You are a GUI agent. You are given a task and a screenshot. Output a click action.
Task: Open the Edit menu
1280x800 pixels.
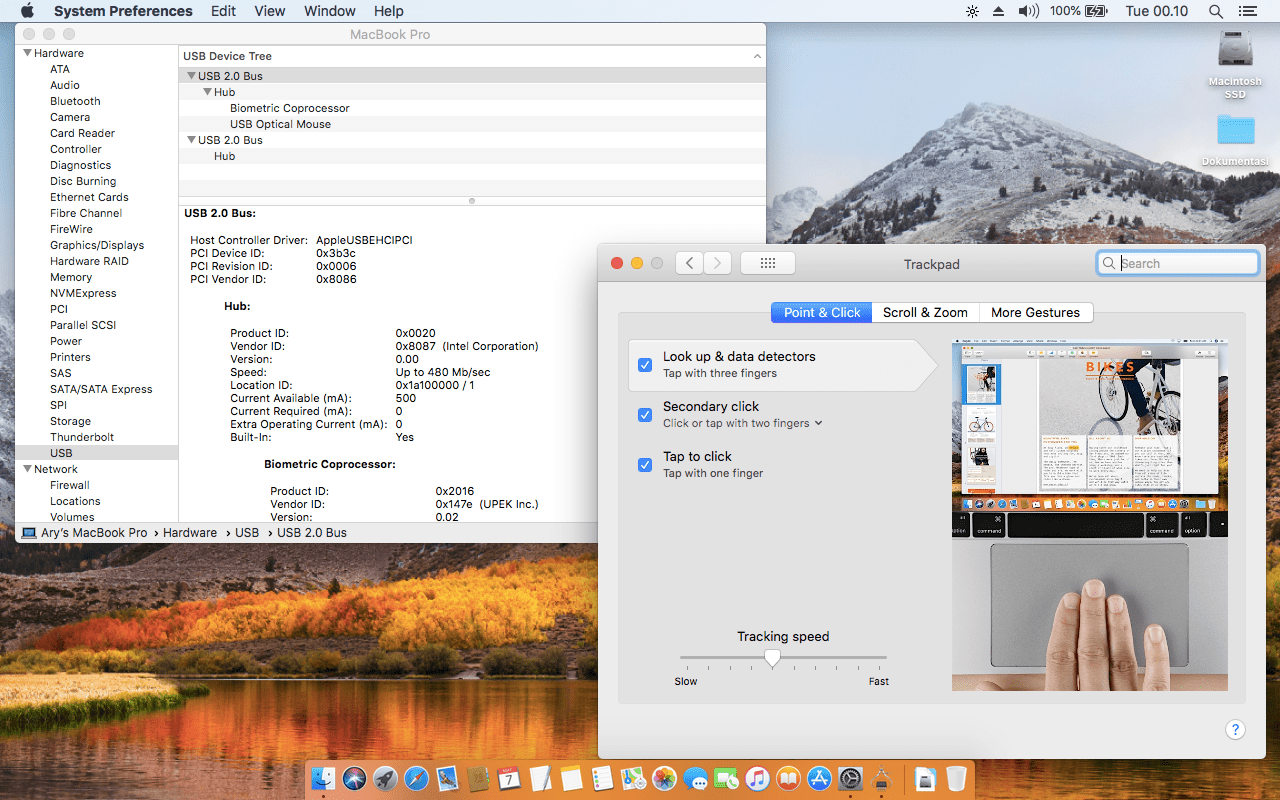224,11
